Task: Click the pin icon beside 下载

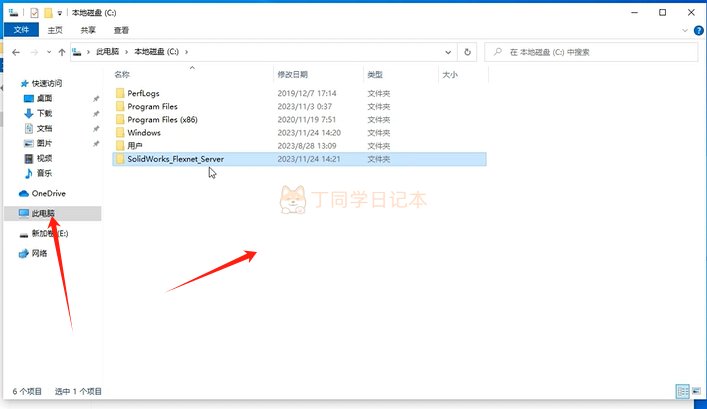Action: 96,114
